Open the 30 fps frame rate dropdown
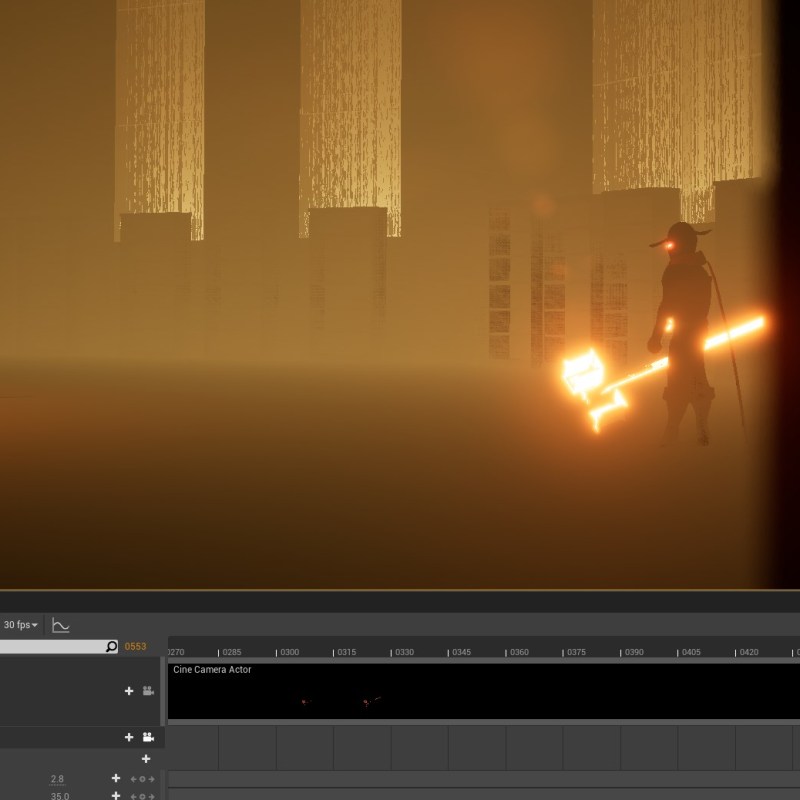 click(x=20, y=625)
